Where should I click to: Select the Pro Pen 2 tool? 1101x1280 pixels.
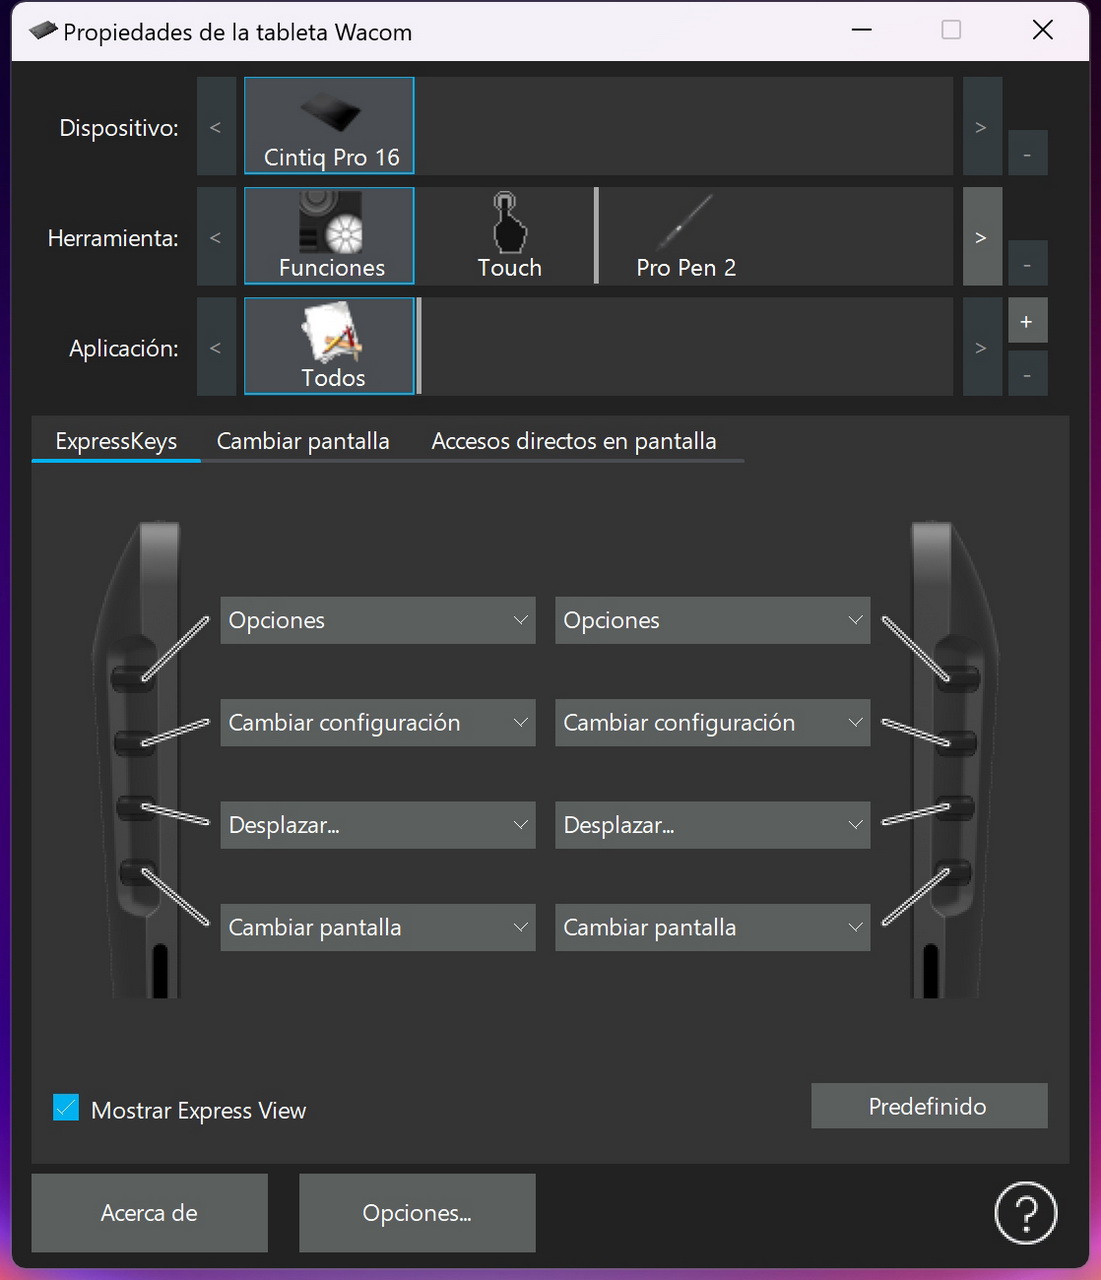[686, 236]
